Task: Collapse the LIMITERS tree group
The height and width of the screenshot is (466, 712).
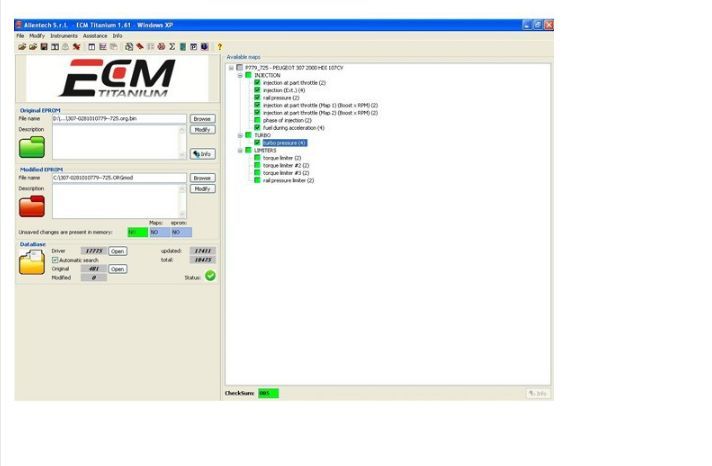Action: click(240, 150)
